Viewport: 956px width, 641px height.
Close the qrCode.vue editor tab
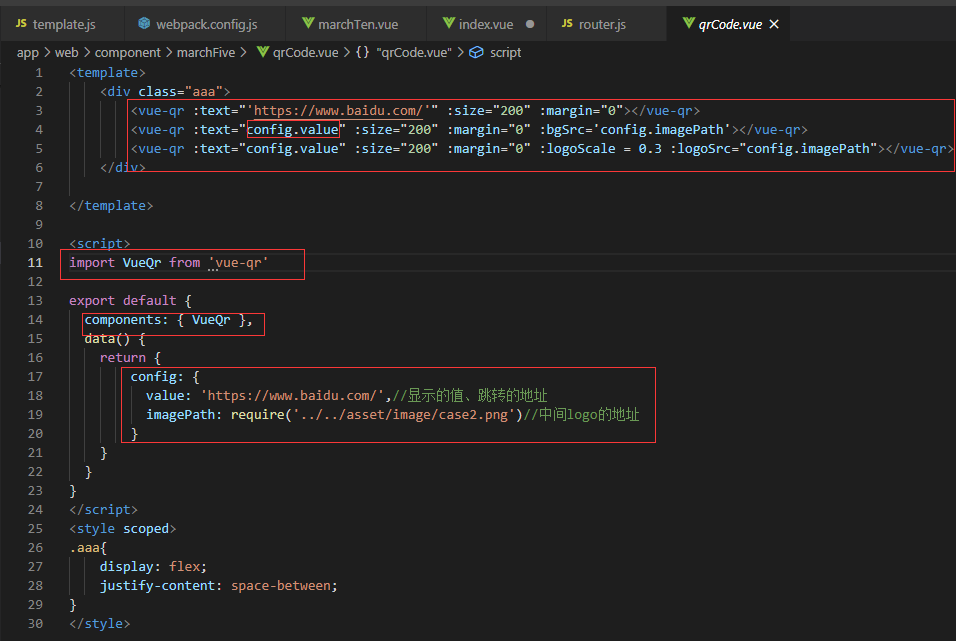774,24
